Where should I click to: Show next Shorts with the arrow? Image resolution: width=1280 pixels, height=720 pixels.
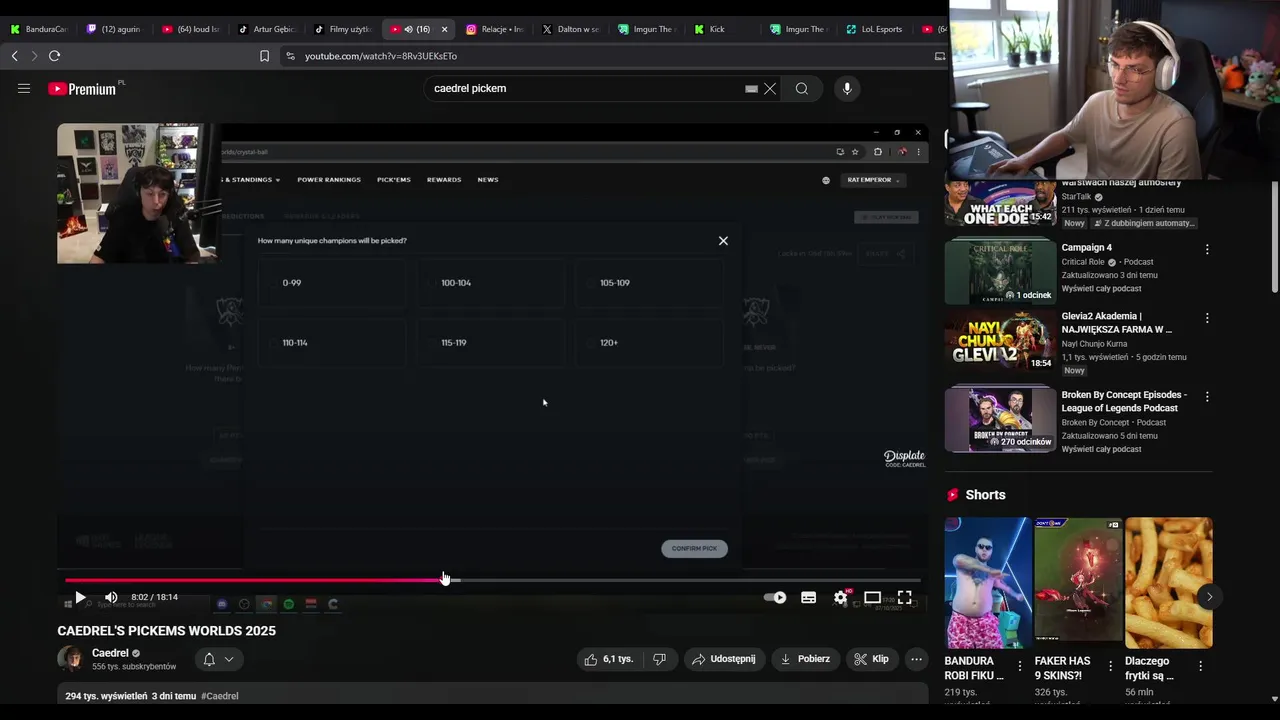point(1209,597)
